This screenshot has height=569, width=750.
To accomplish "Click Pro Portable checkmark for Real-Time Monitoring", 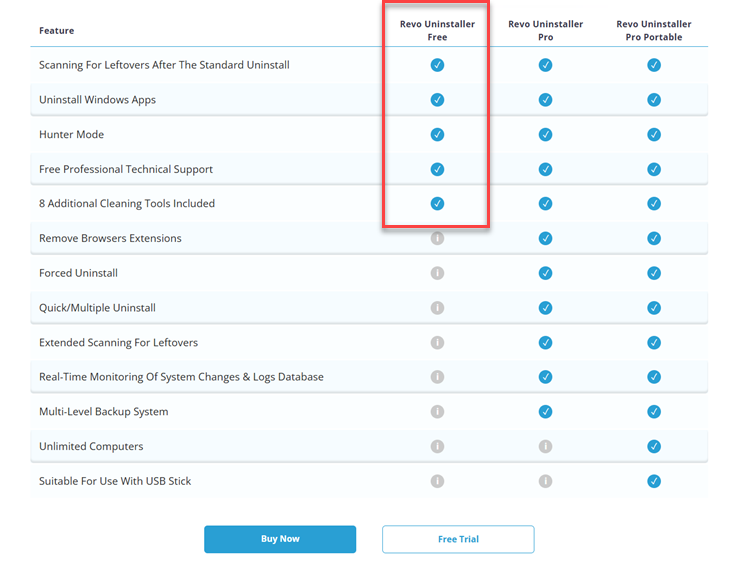I will point(654,377).
